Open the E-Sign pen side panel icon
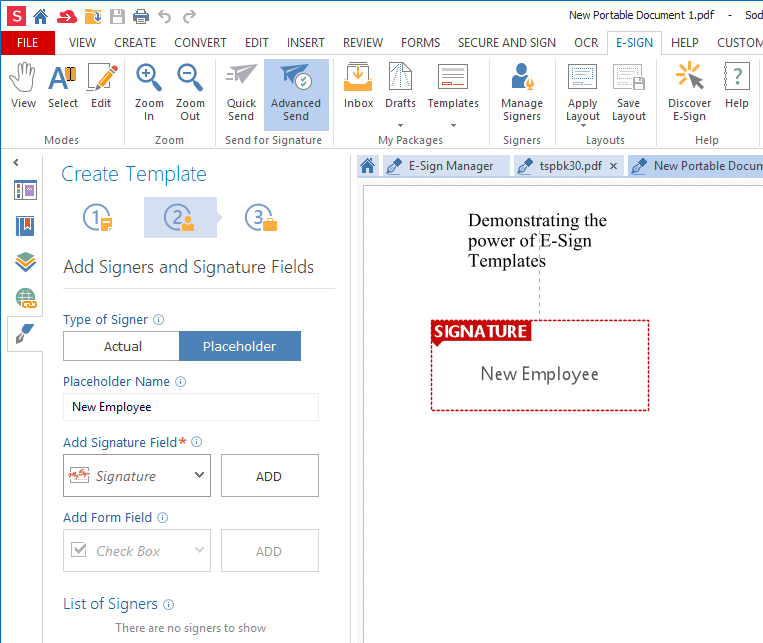Image resolution: width=763 pixels, height=643 pixels. [25, 334]
